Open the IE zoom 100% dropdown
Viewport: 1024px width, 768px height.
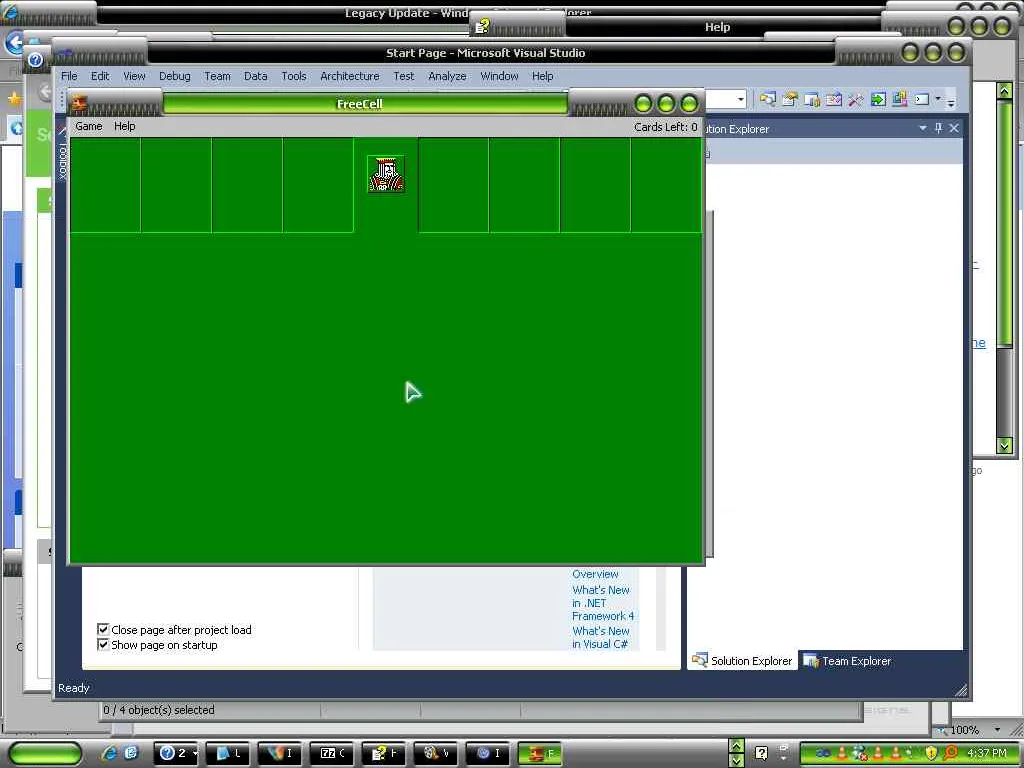click(x=997, y=729)
